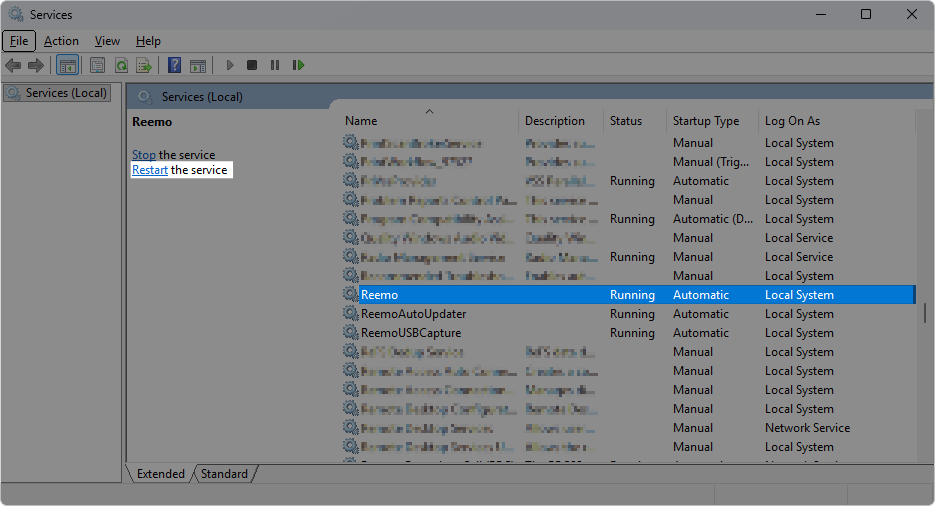
Task: Toggle the Show/Hide Console Tree icon
Action: (x=68, y=65)
